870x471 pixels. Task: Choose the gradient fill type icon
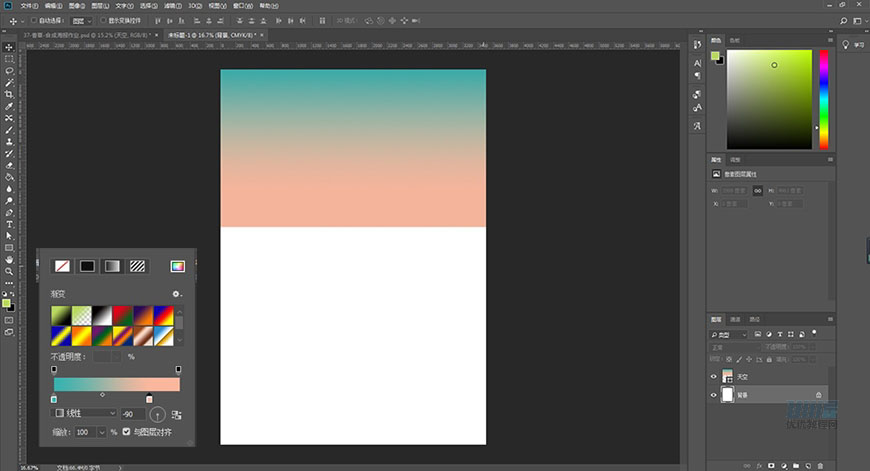pos(112,266)
